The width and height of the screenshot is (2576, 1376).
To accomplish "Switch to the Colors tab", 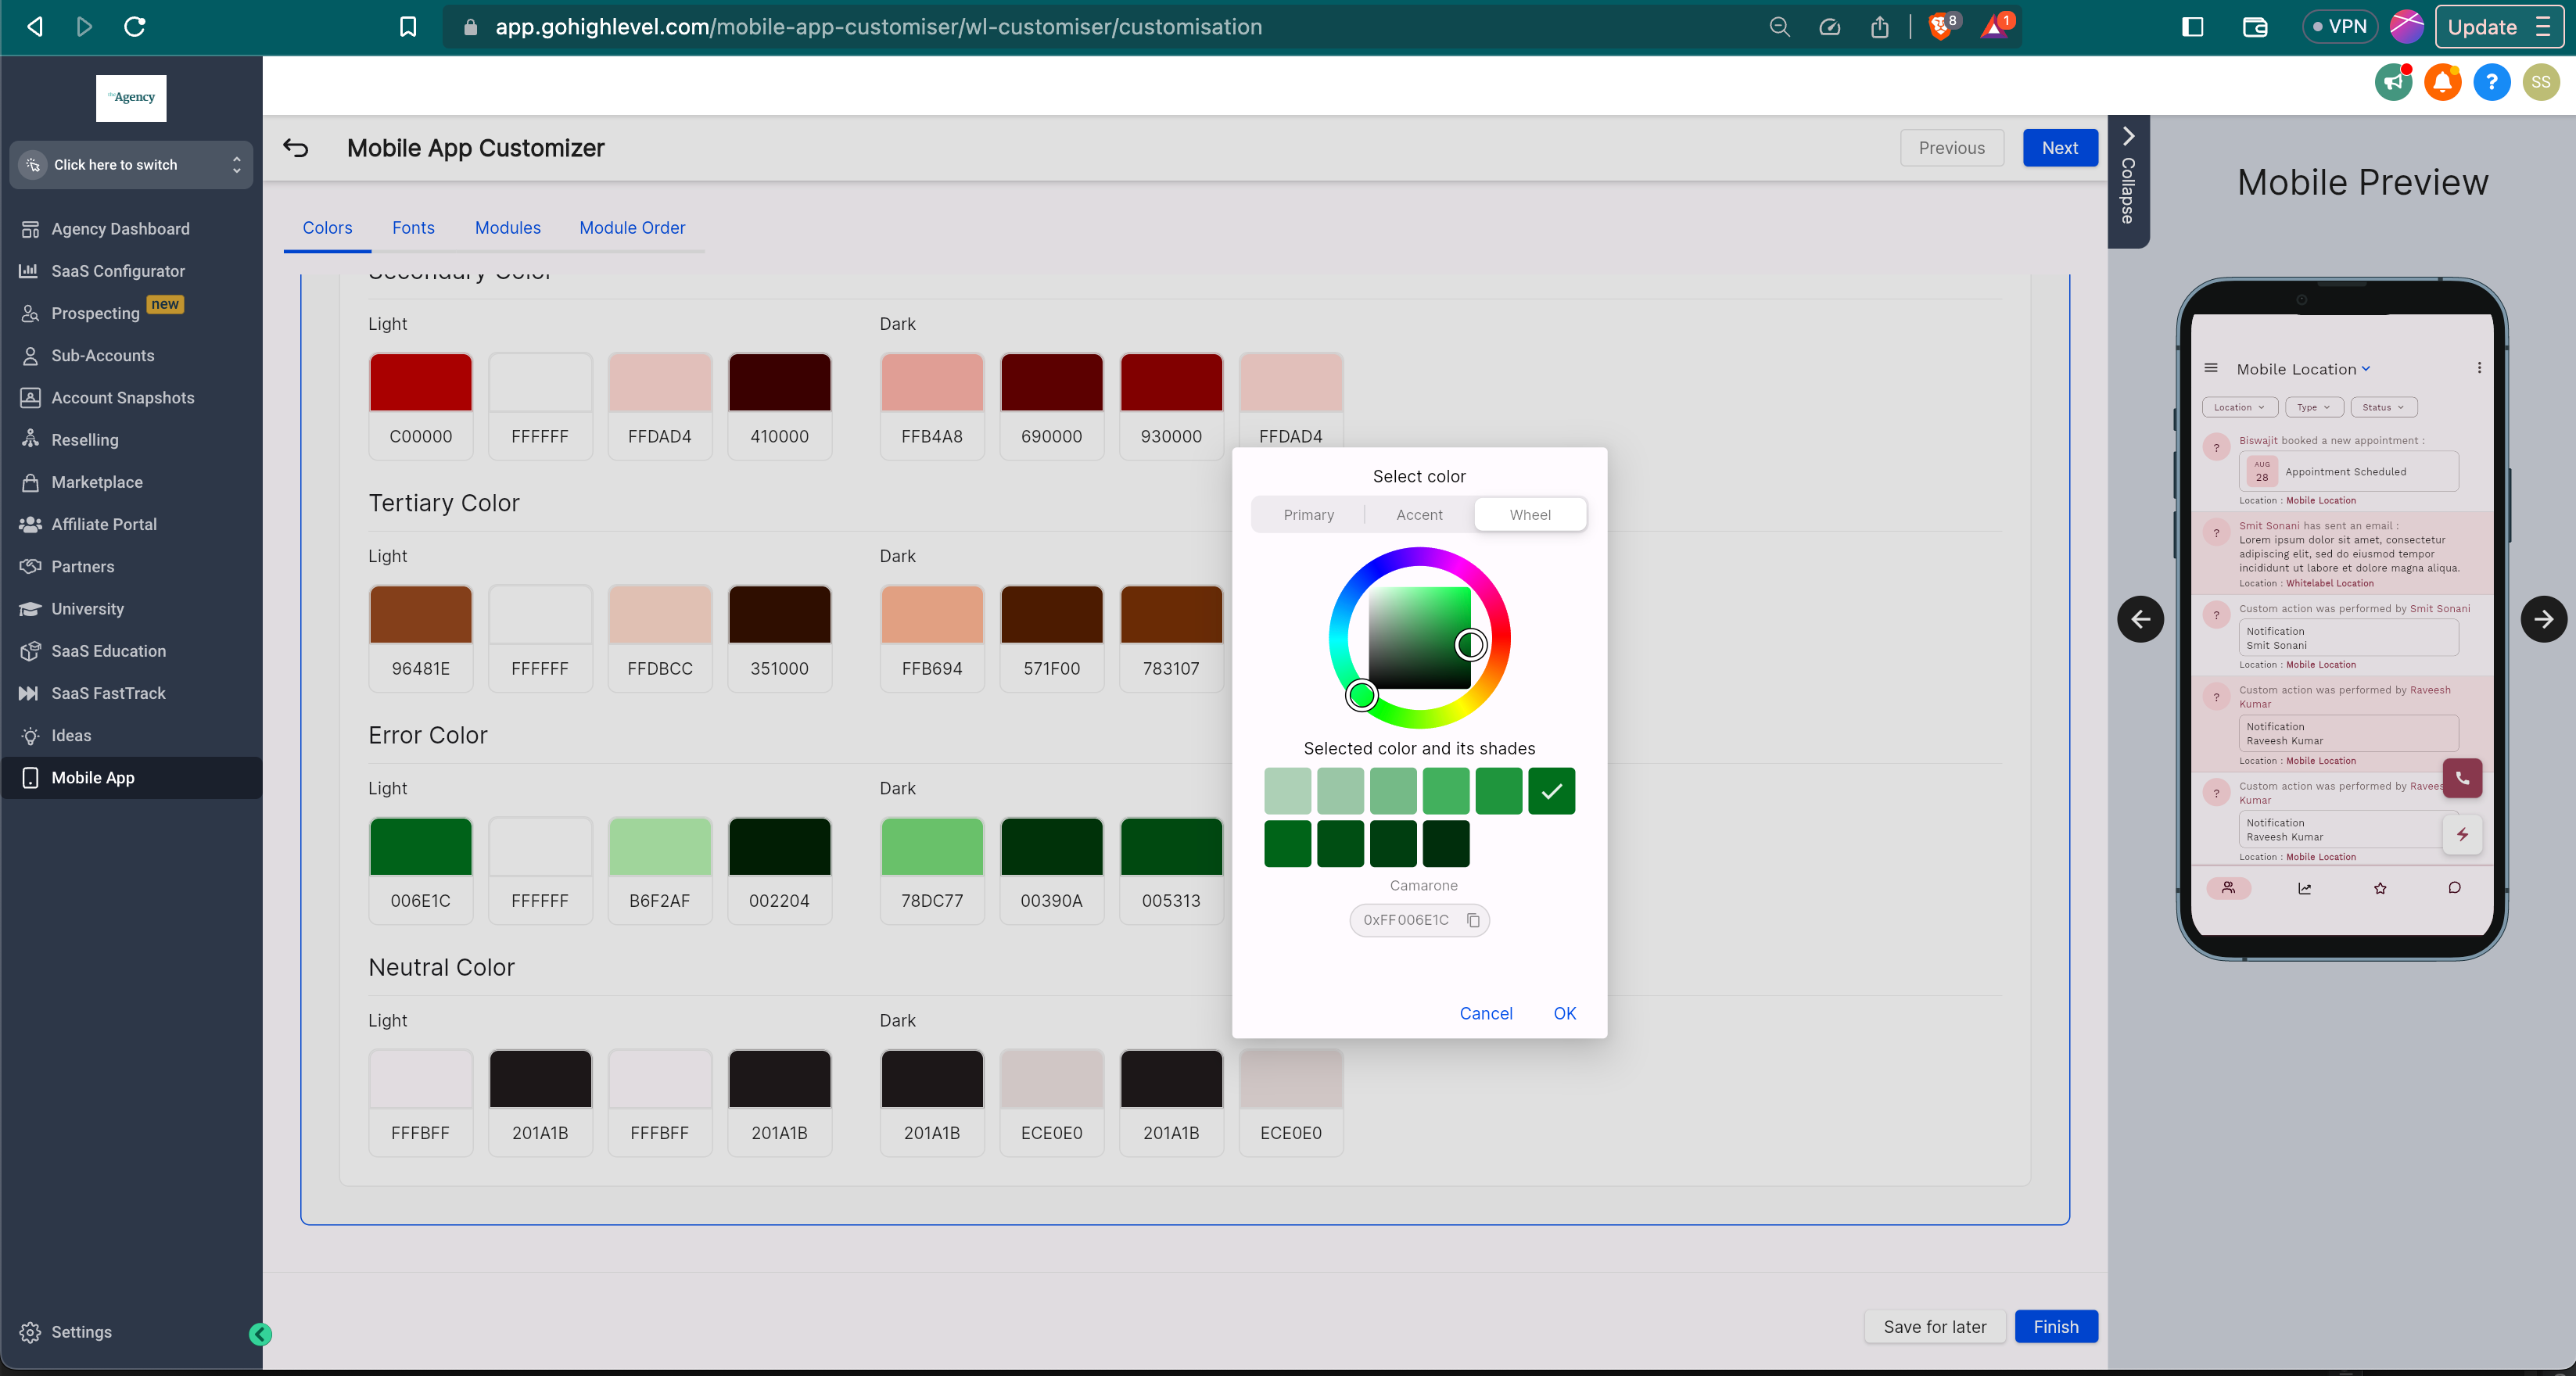I will (327, 228).
